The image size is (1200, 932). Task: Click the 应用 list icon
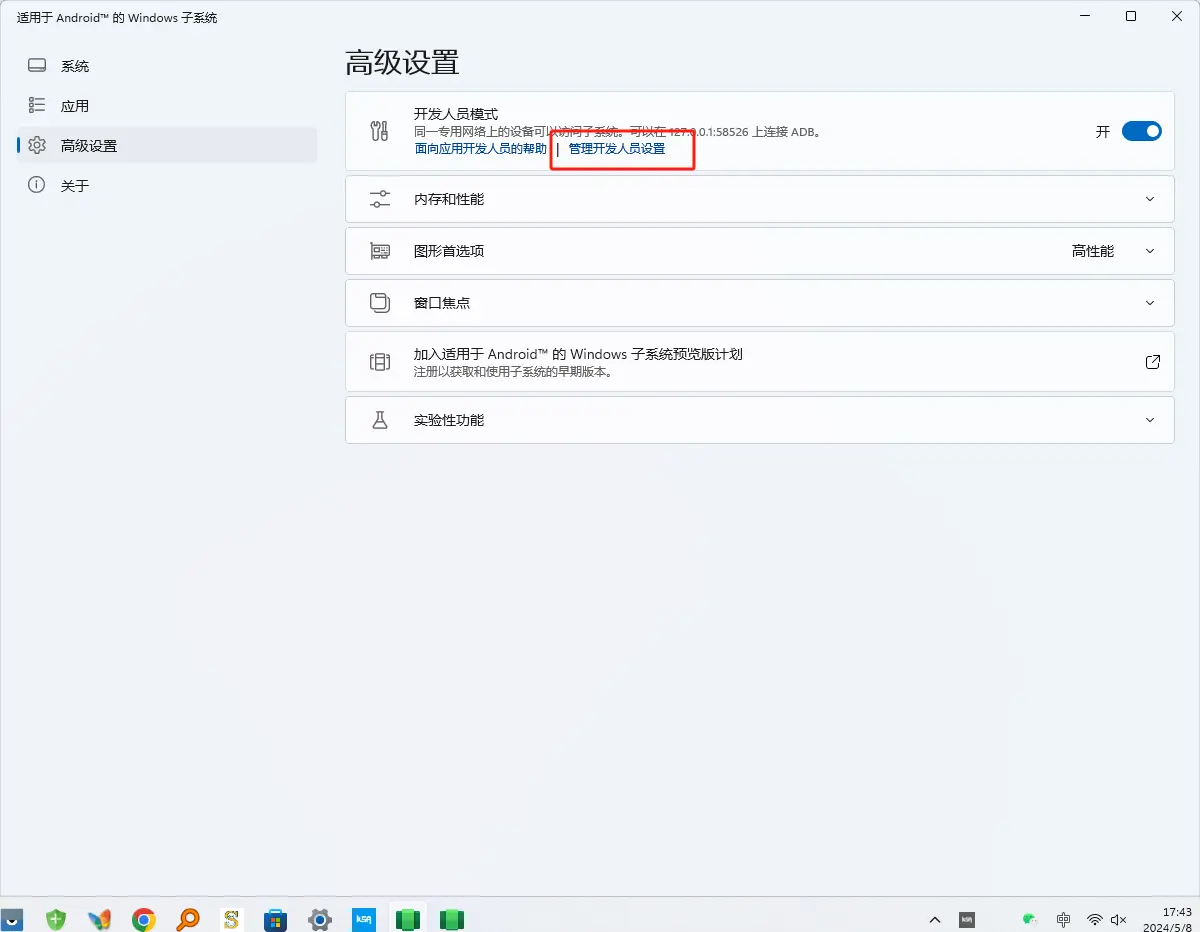point(37,106)
